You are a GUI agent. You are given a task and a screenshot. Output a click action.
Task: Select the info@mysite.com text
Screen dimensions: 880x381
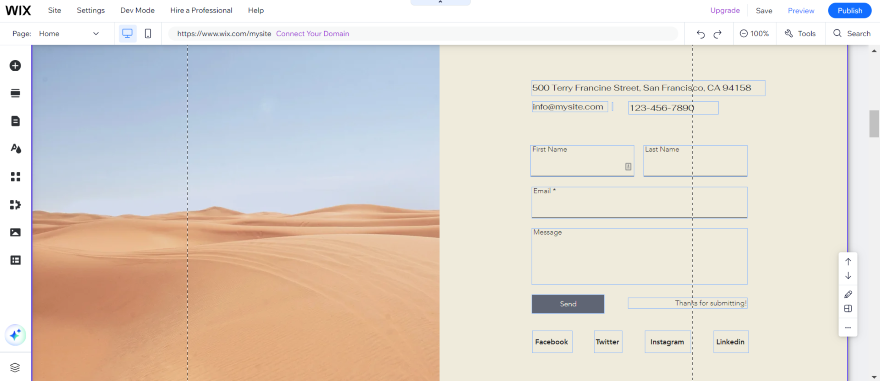(x=570, y=107)
